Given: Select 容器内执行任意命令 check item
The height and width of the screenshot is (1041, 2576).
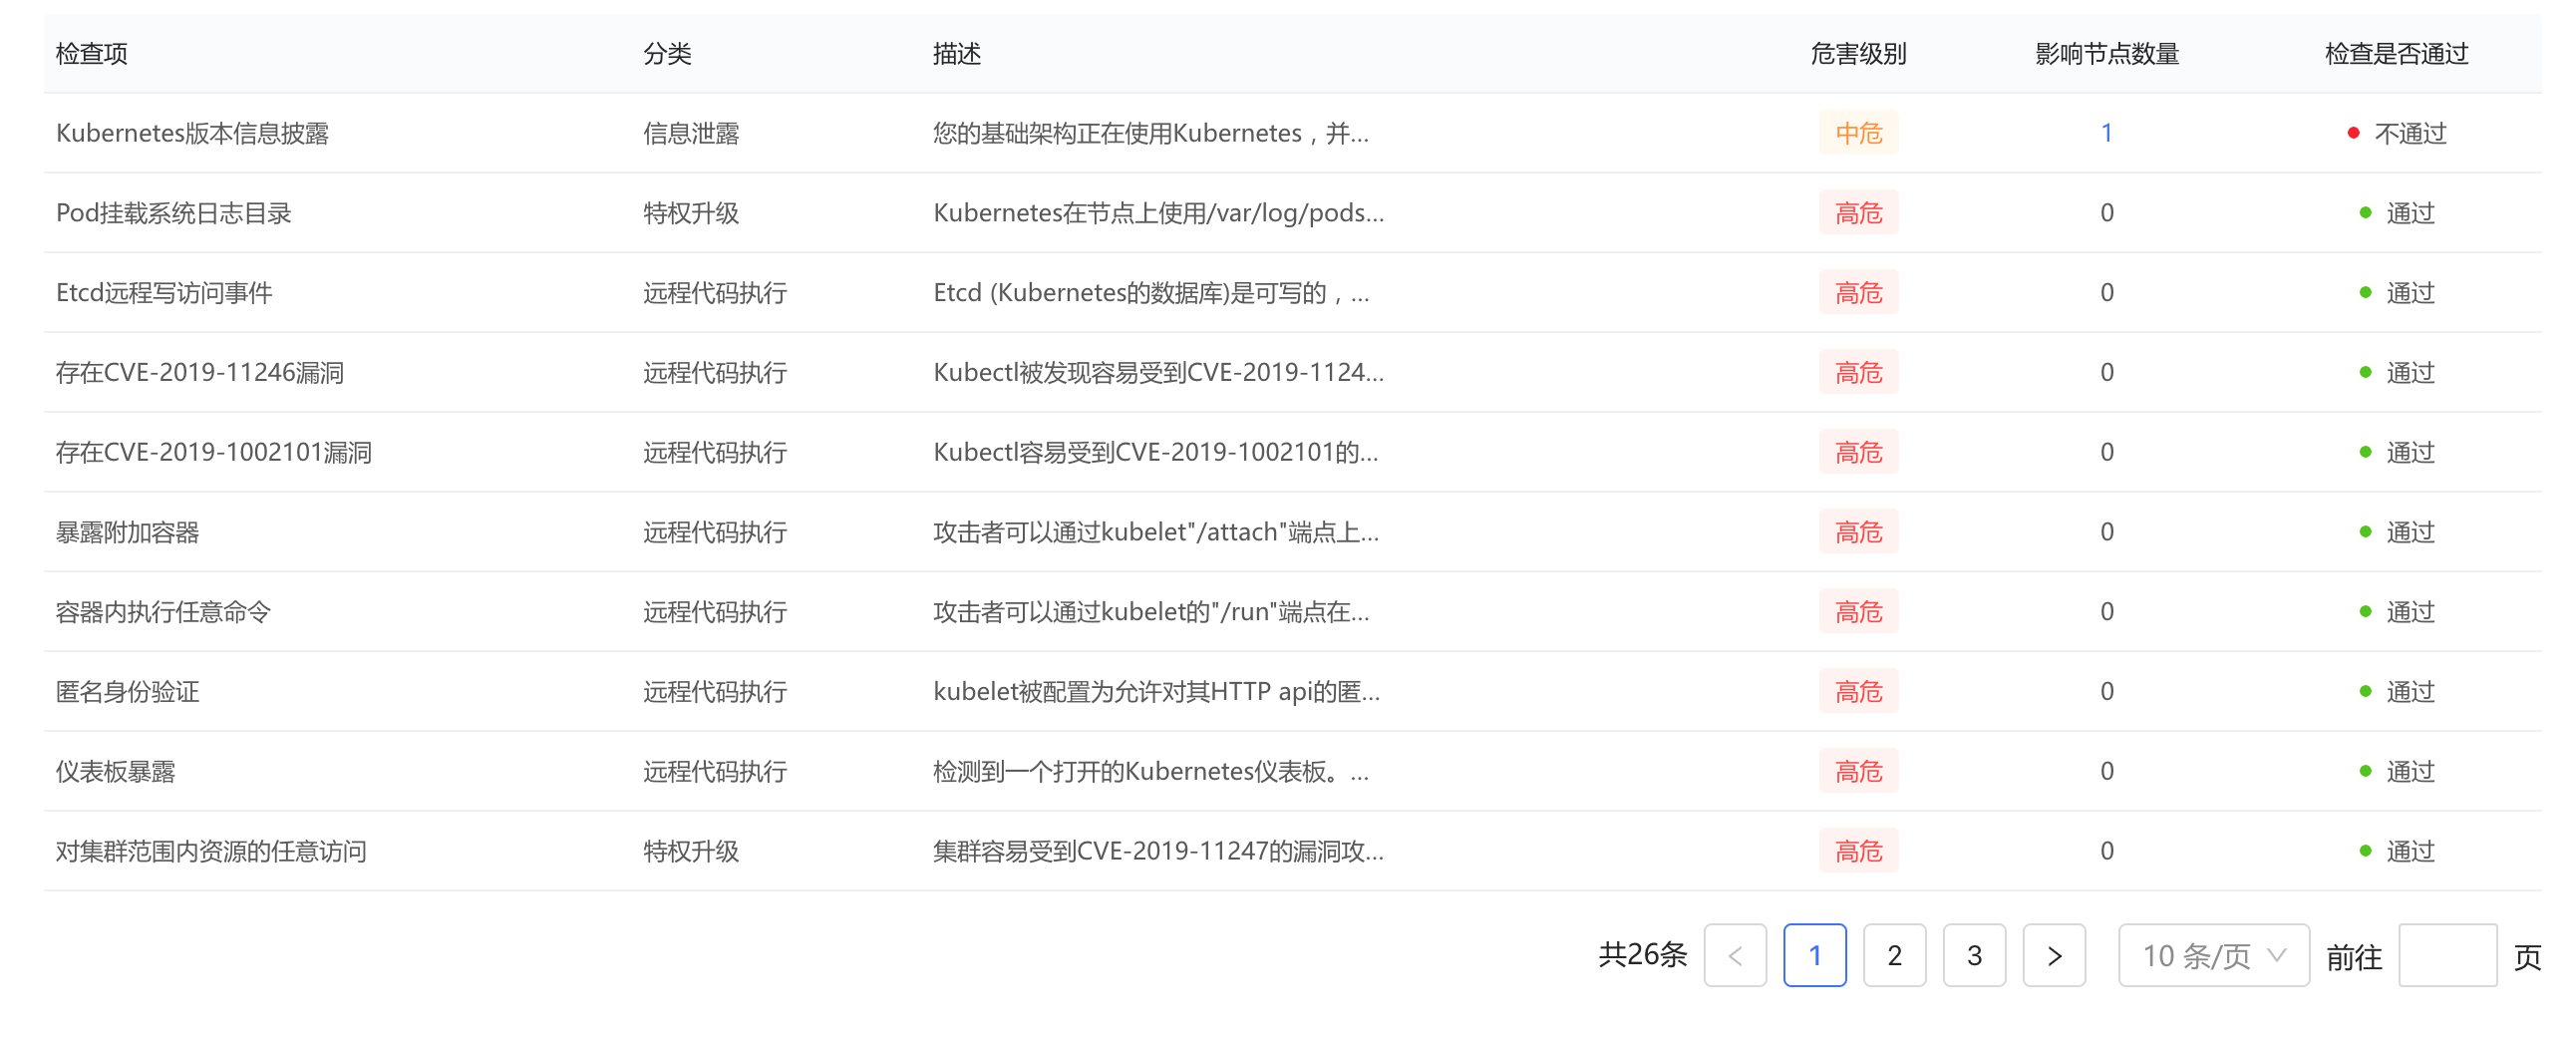Looking at the screenshot, I should (163, 612).
